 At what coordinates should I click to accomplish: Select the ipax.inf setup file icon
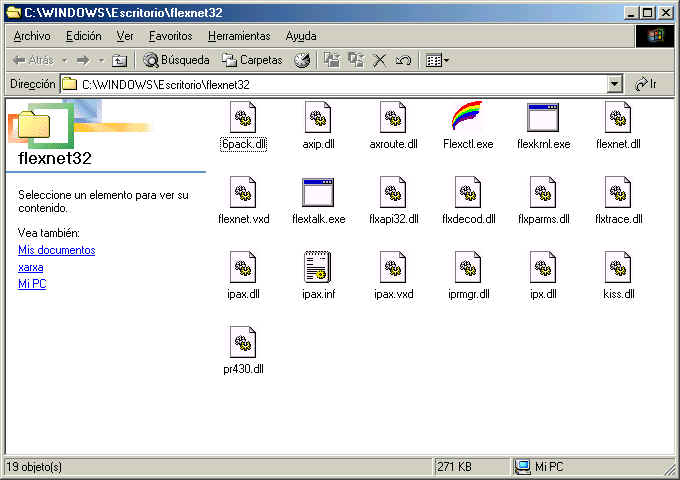[x=318, y=267]
